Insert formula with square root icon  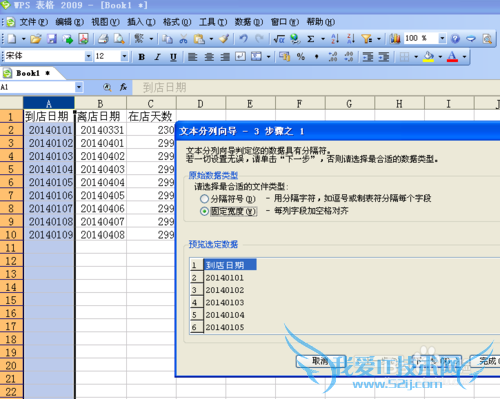coord(279,39)
